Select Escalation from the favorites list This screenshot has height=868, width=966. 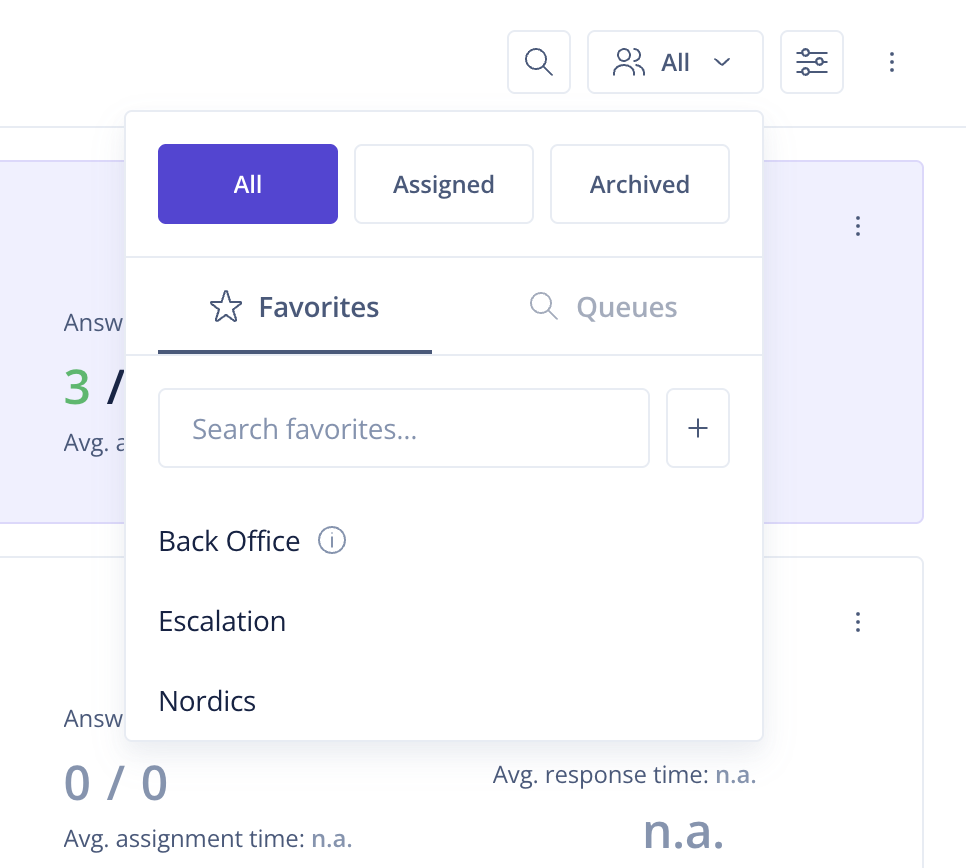click(x=222, y=621)
